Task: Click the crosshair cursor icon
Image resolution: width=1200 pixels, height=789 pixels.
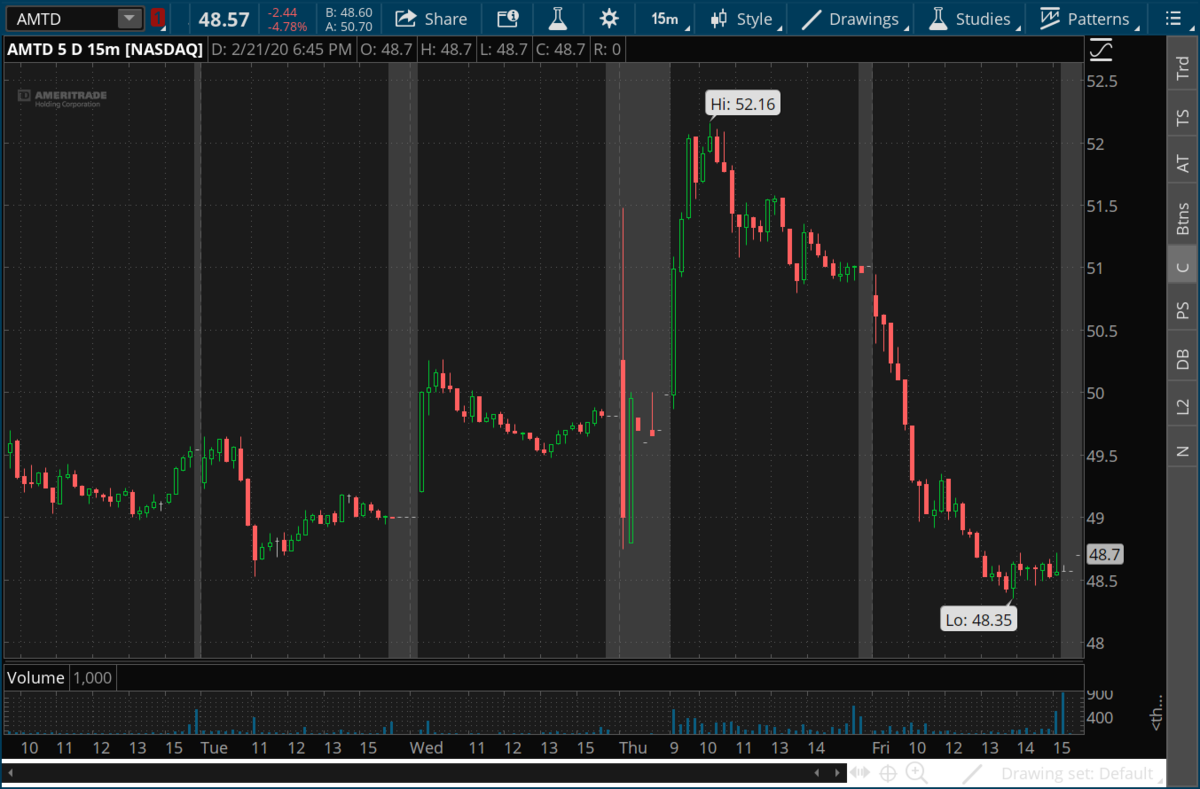Action: click(888, 773)
